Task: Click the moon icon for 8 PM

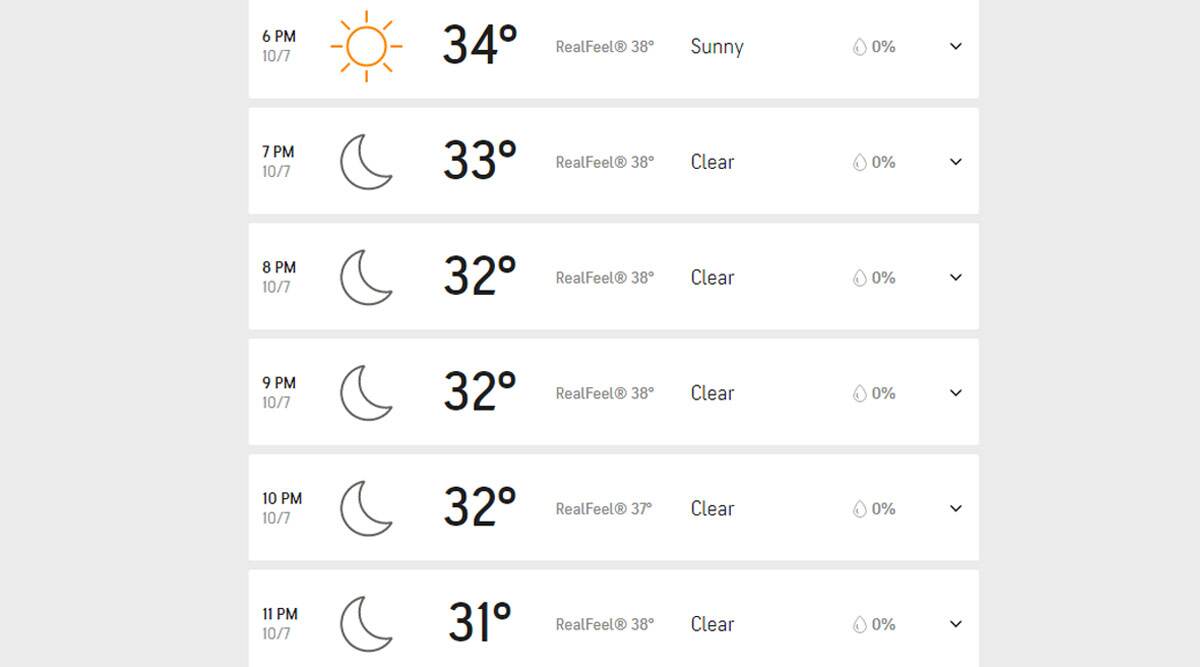Action: click(x=367, y=277)
